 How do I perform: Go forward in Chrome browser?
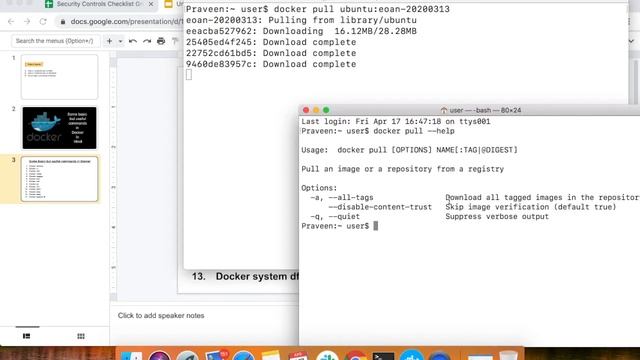[27, 22]
